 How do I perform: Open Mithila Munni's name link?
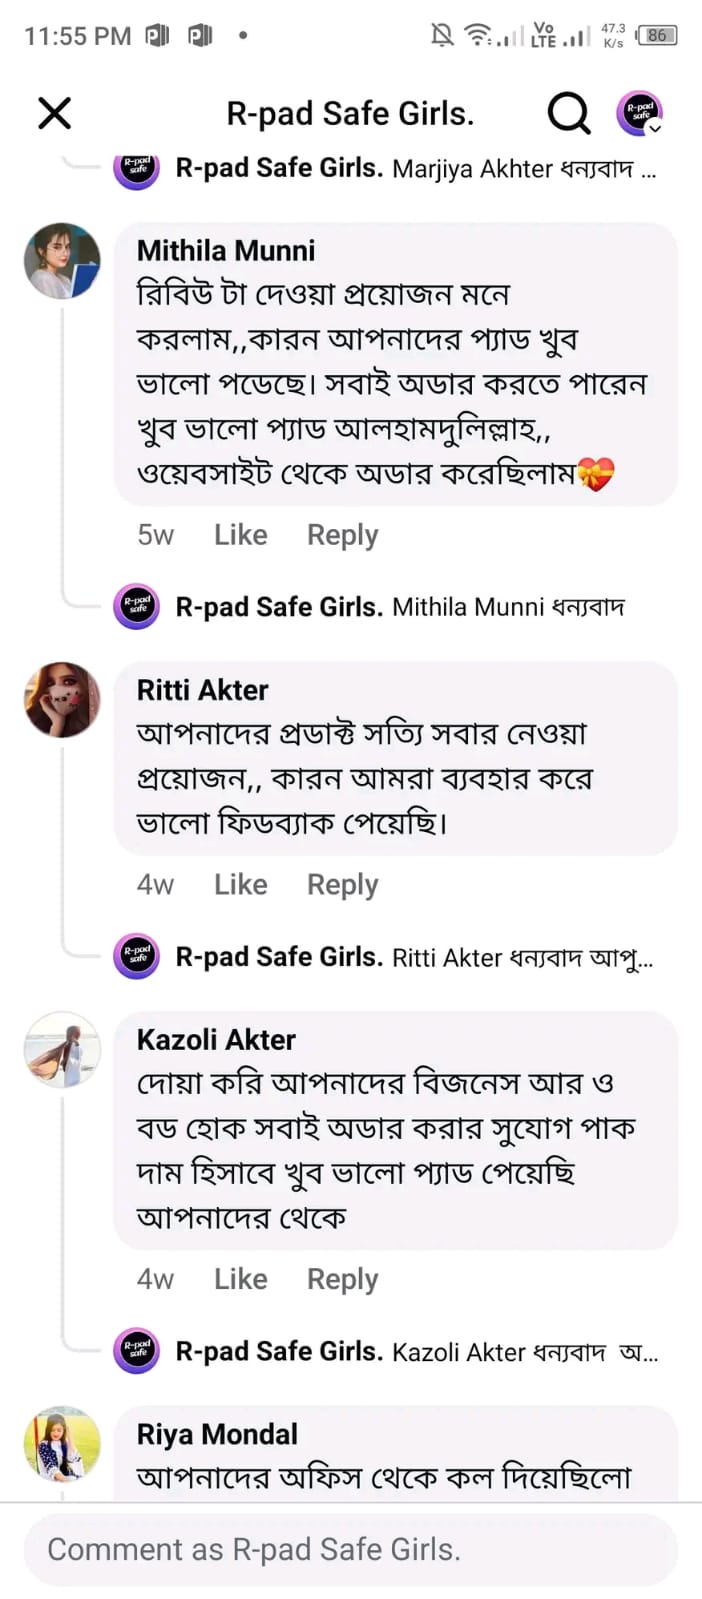click(226, 250)
